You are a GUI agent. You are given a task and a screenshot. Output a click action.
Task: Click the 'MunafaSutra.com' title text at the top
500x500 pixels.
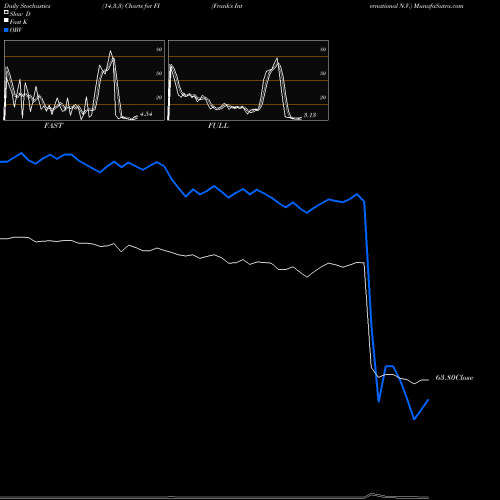coord(438,6)
